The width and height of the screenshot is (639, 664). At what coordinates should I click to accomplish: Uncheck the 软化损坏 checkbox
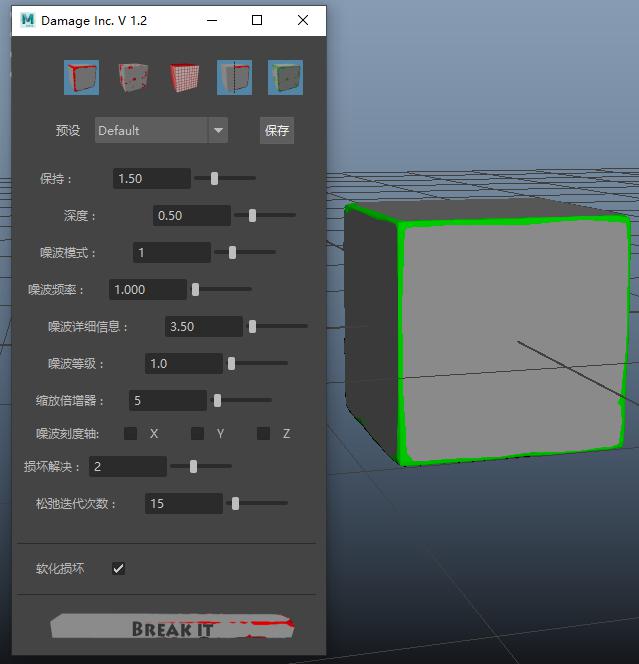click(119, 568)
